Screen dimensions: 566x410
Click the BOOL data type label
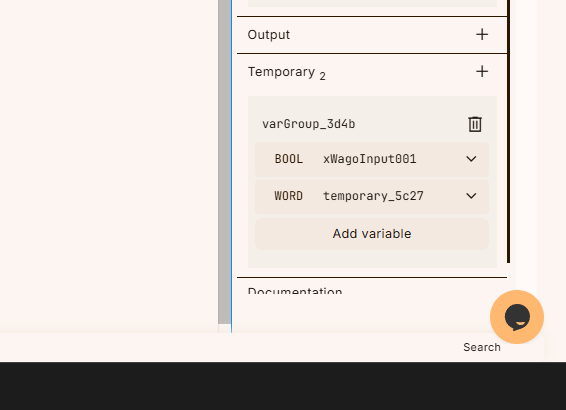[289, 159]
